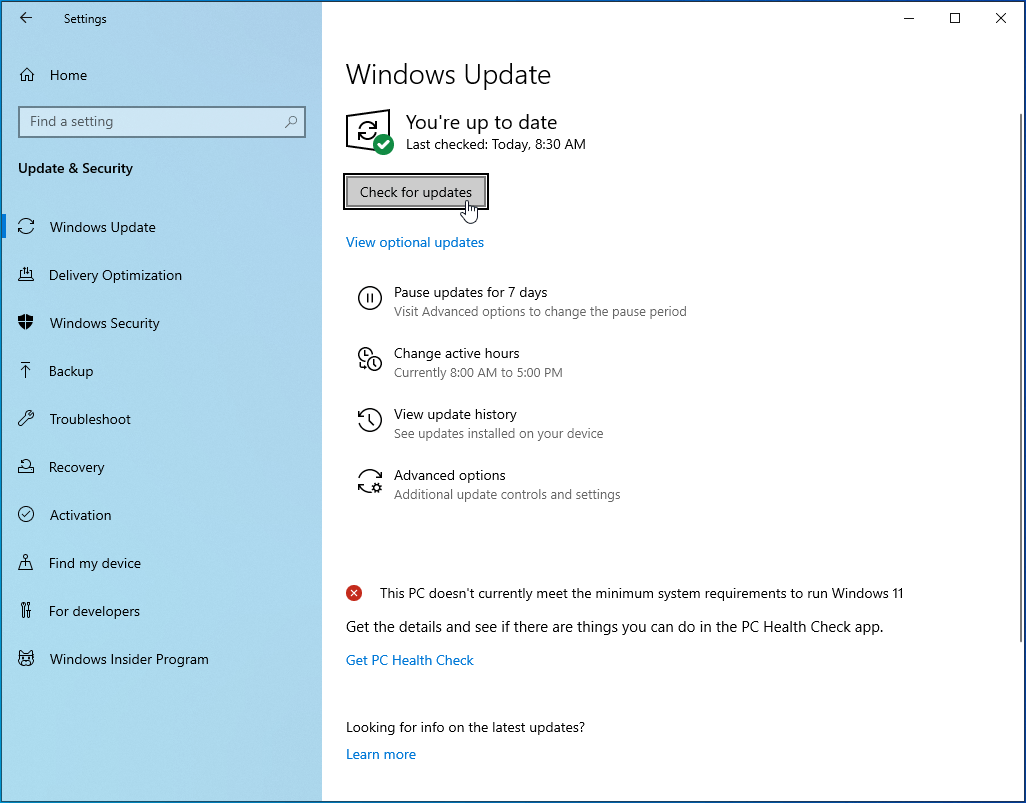Click the active hours clock icon

(370, 359)
